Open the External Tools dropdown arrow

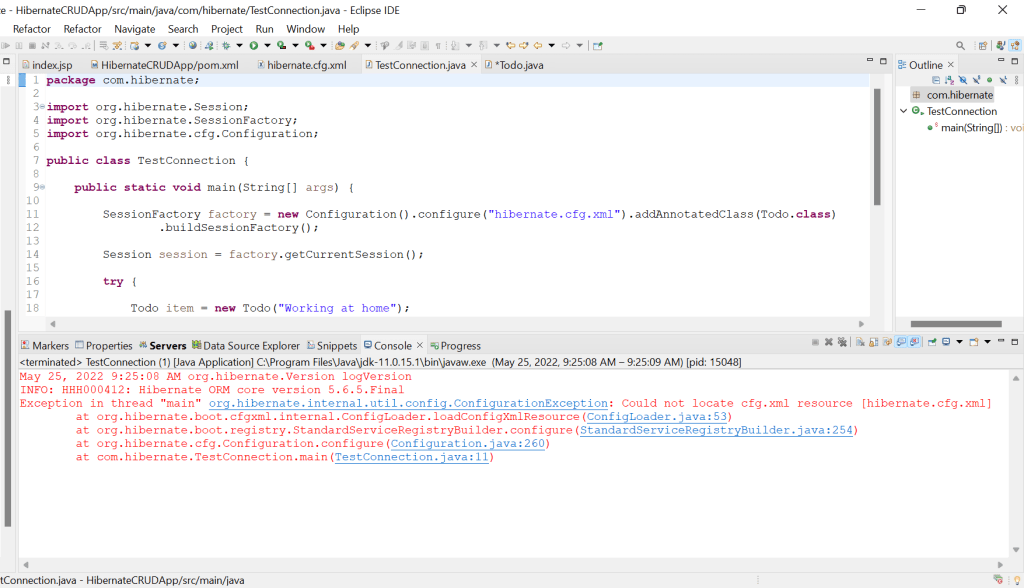(323, 46)
